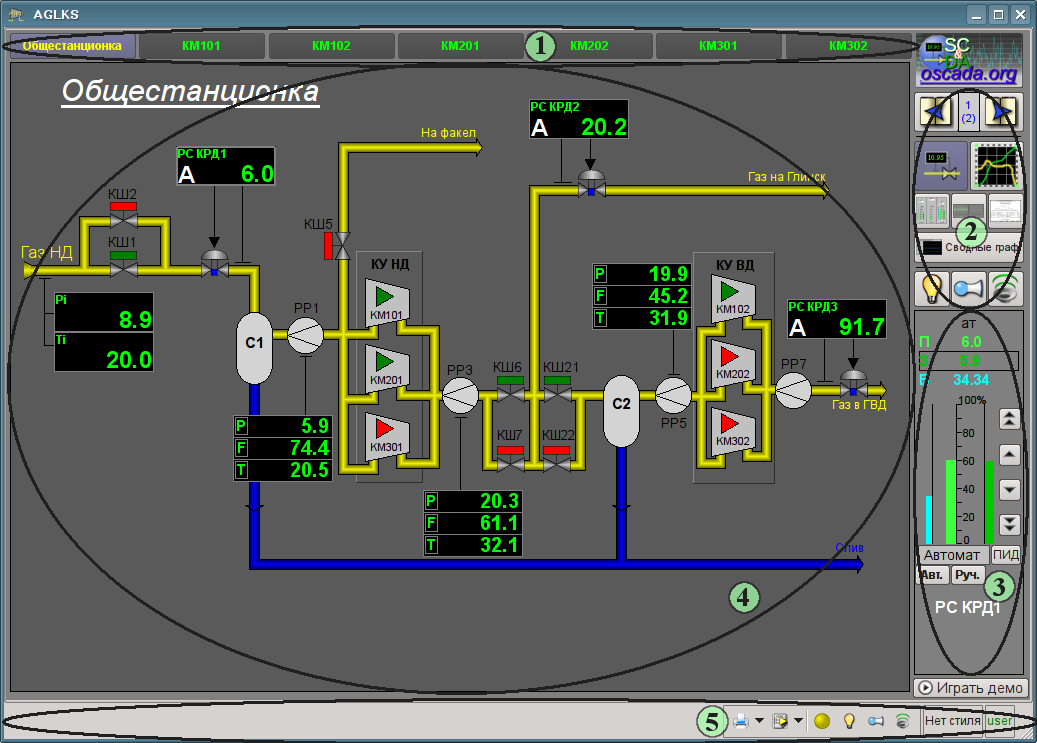Viewport: 1037px width, 743px height.
Task: Switch to the KM101 tab
Action: pyautogui.click(x=202, y=46)
